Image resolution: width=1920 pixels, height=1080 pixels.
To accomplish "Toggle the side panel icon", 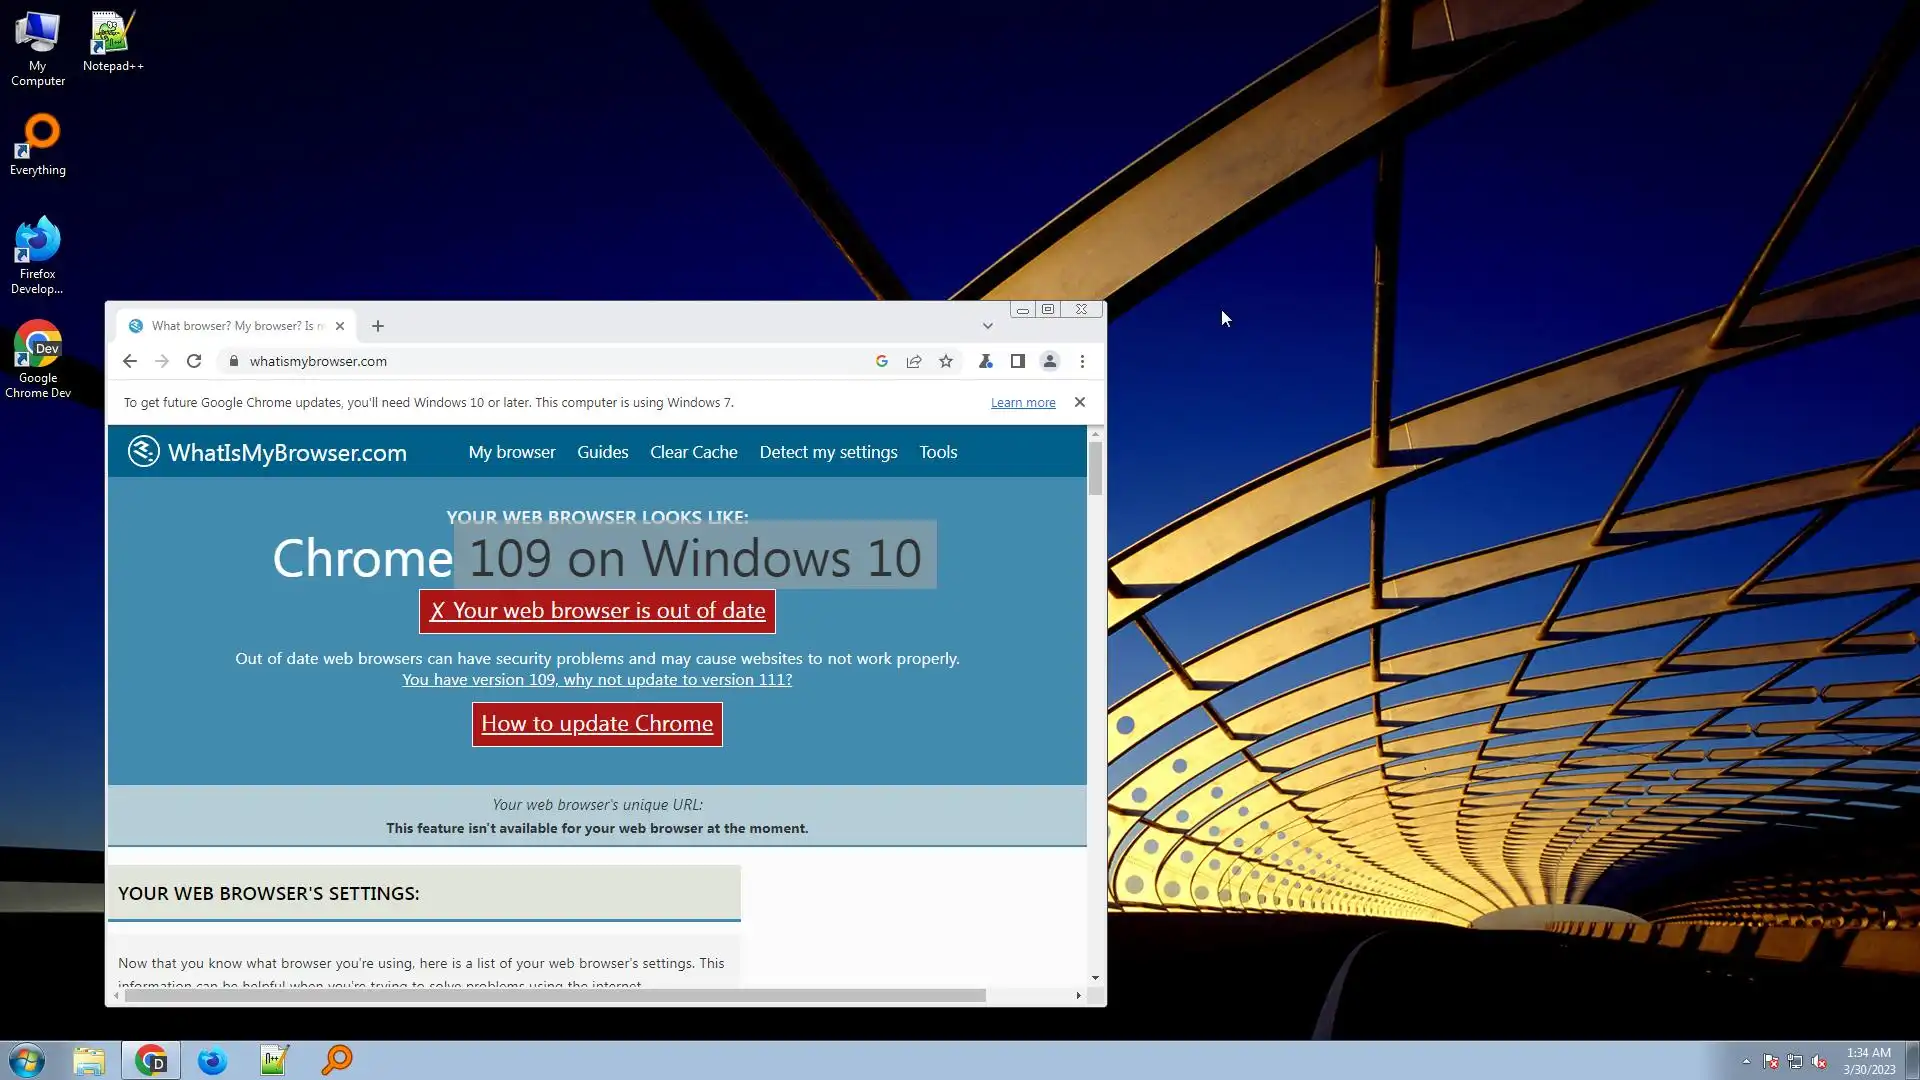I will tap(1017, 361).
